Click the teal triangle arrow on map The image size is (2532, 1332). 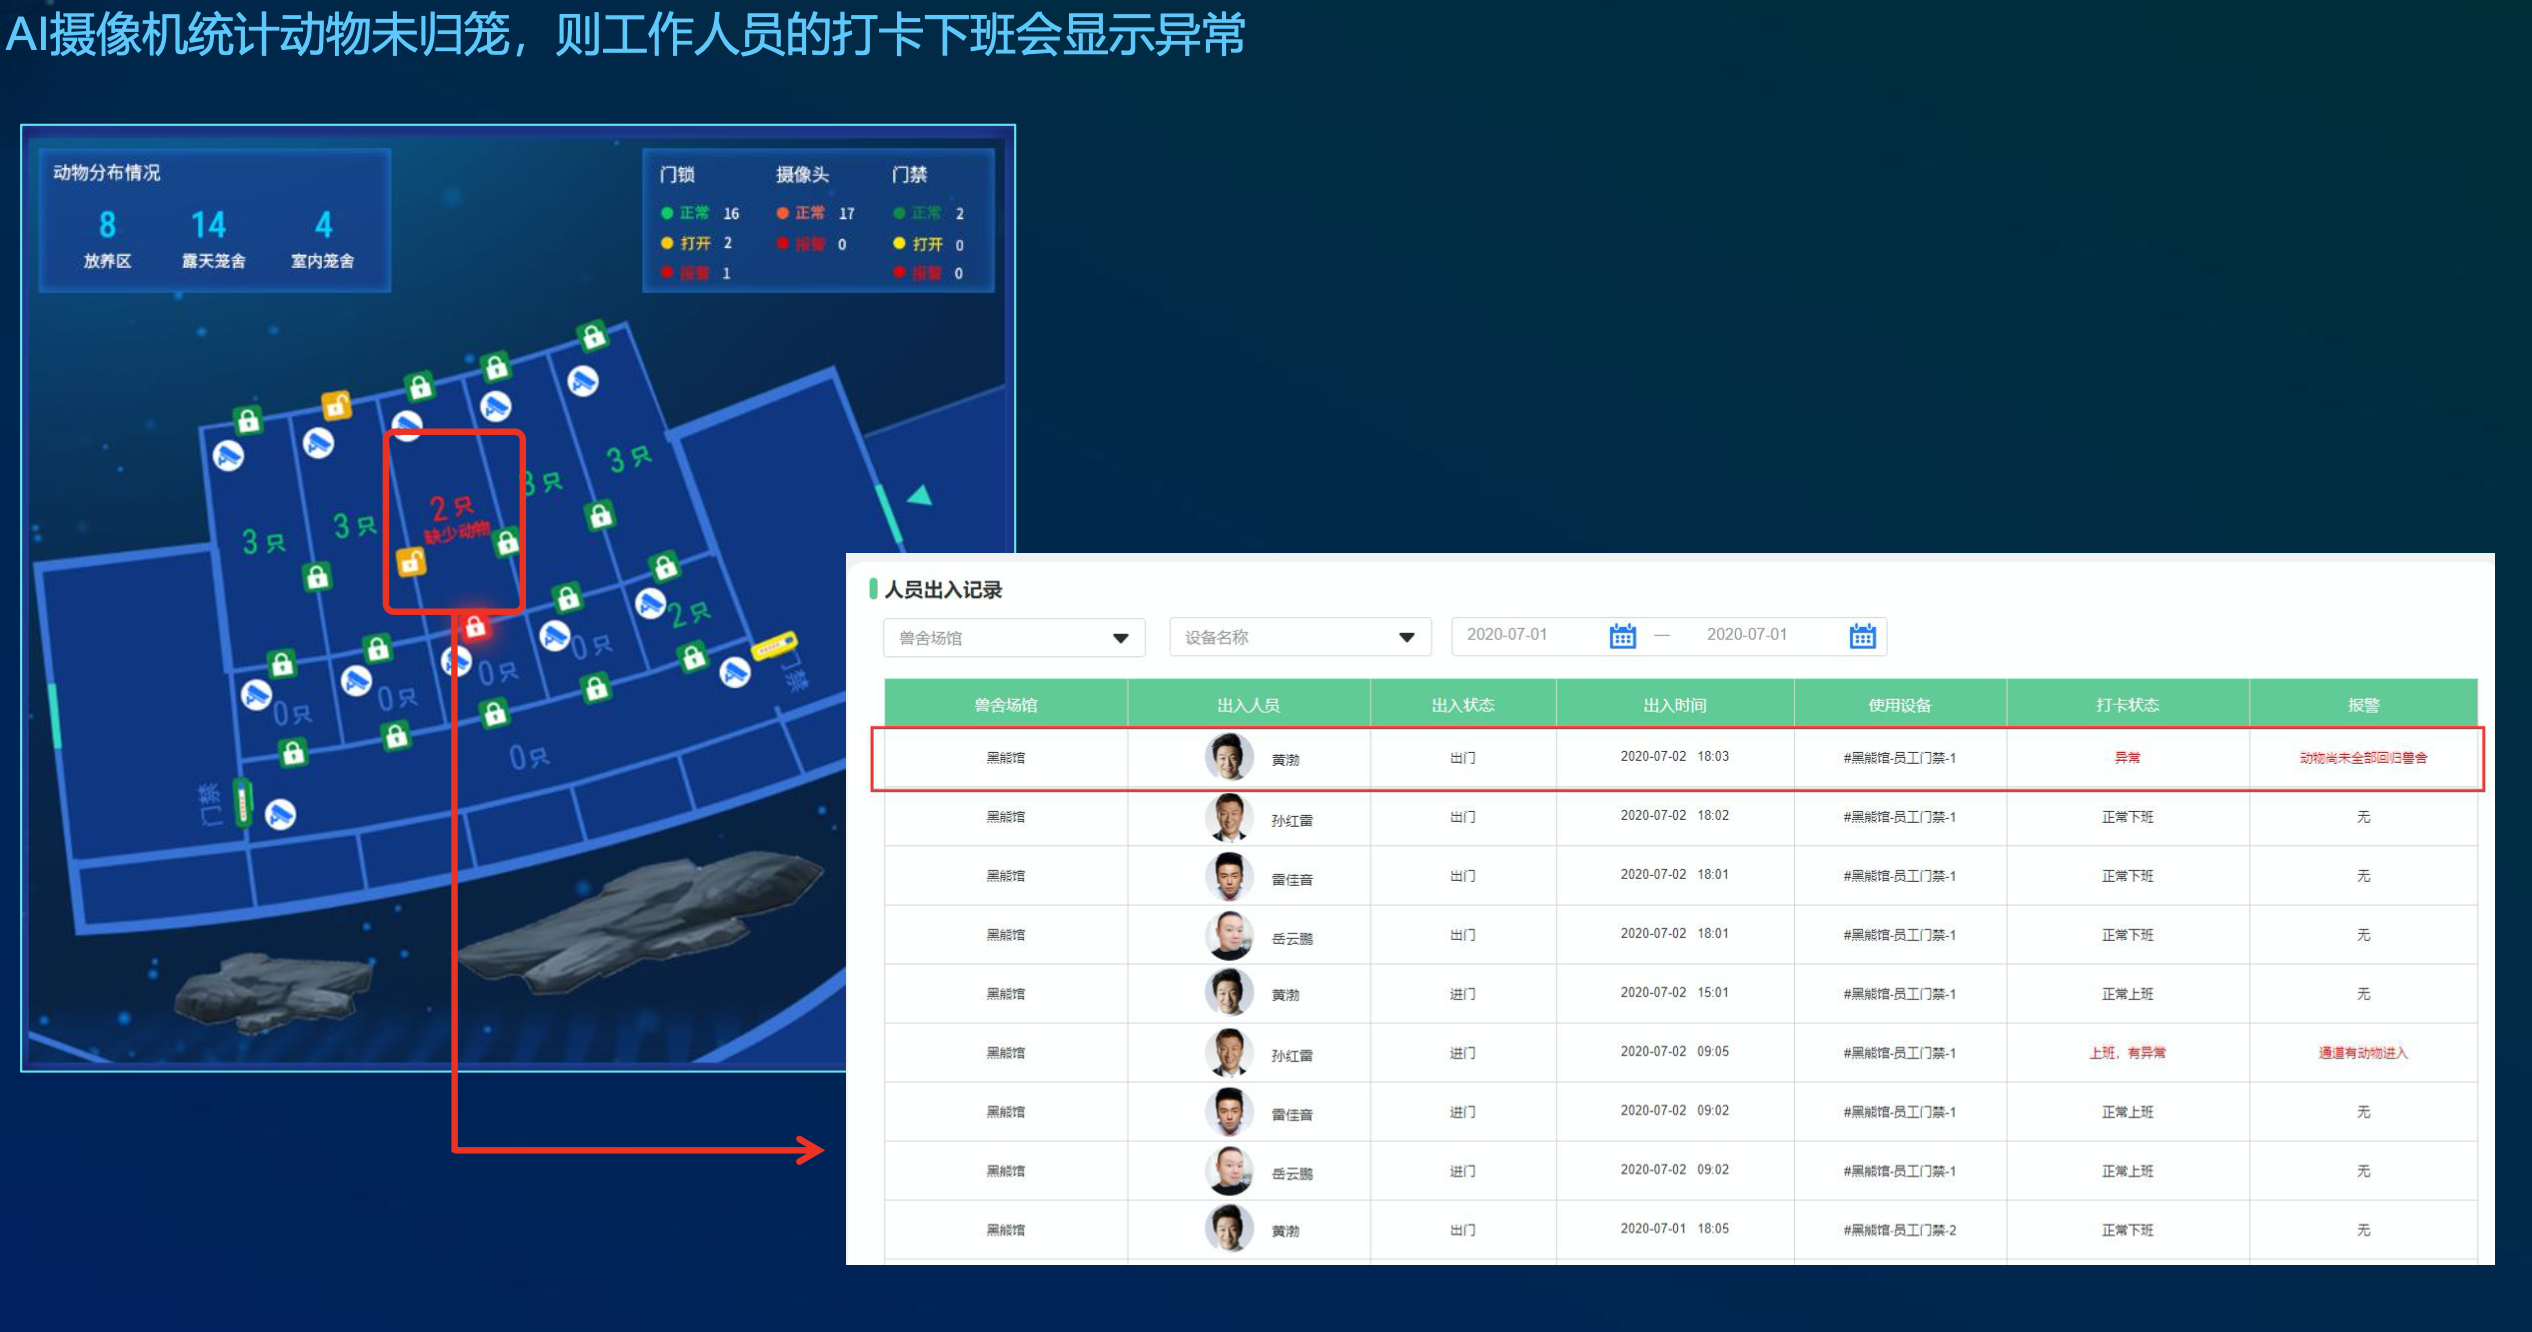click(919, 494)
